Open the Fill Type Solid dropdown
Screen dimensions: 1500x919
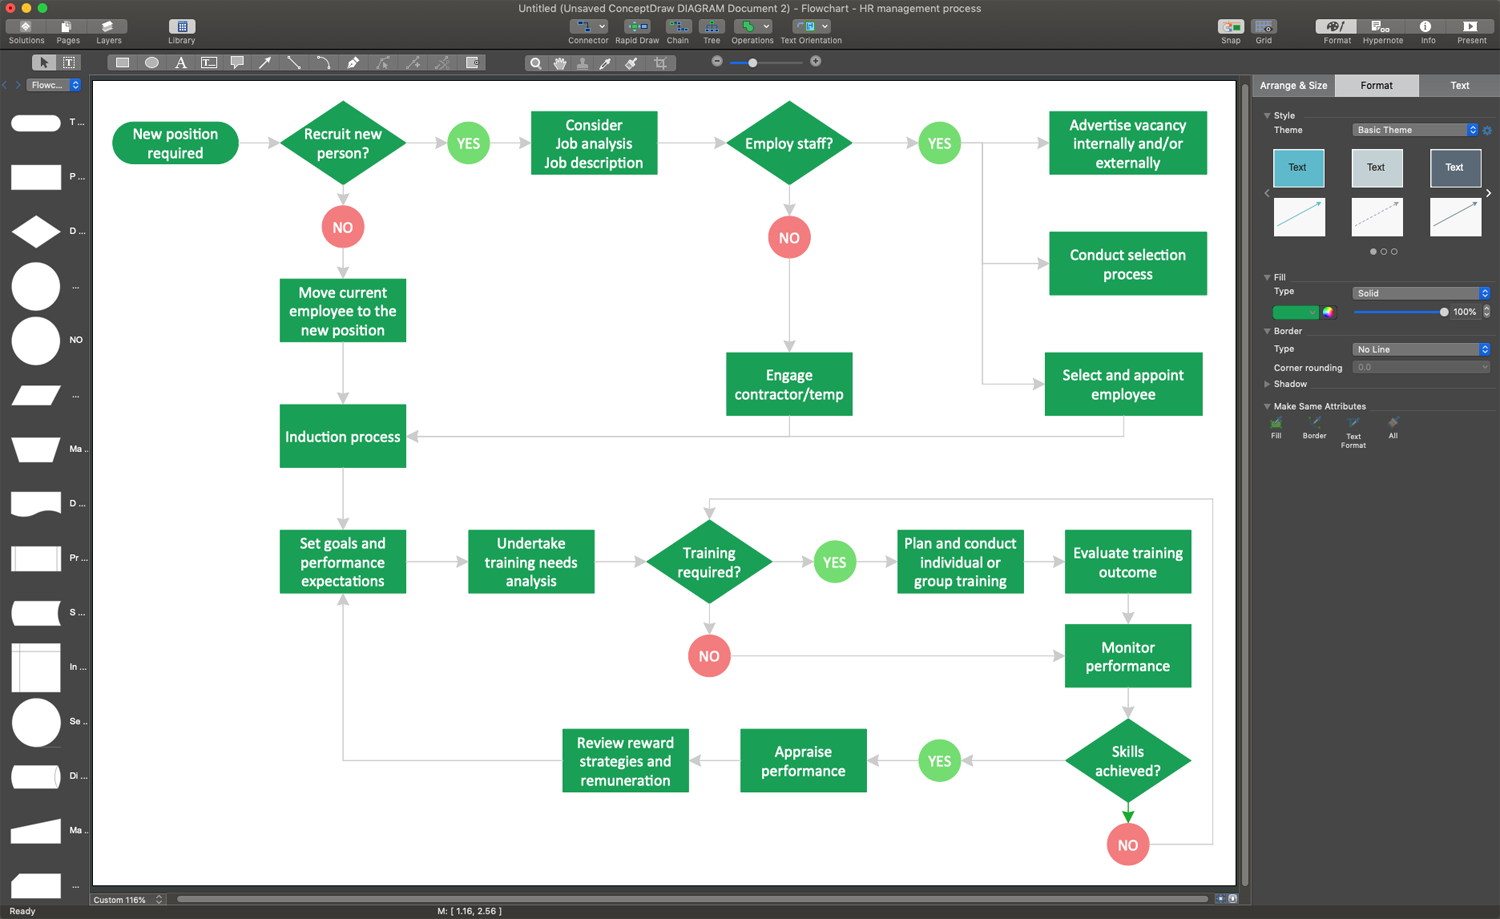tap(1421, 293)
